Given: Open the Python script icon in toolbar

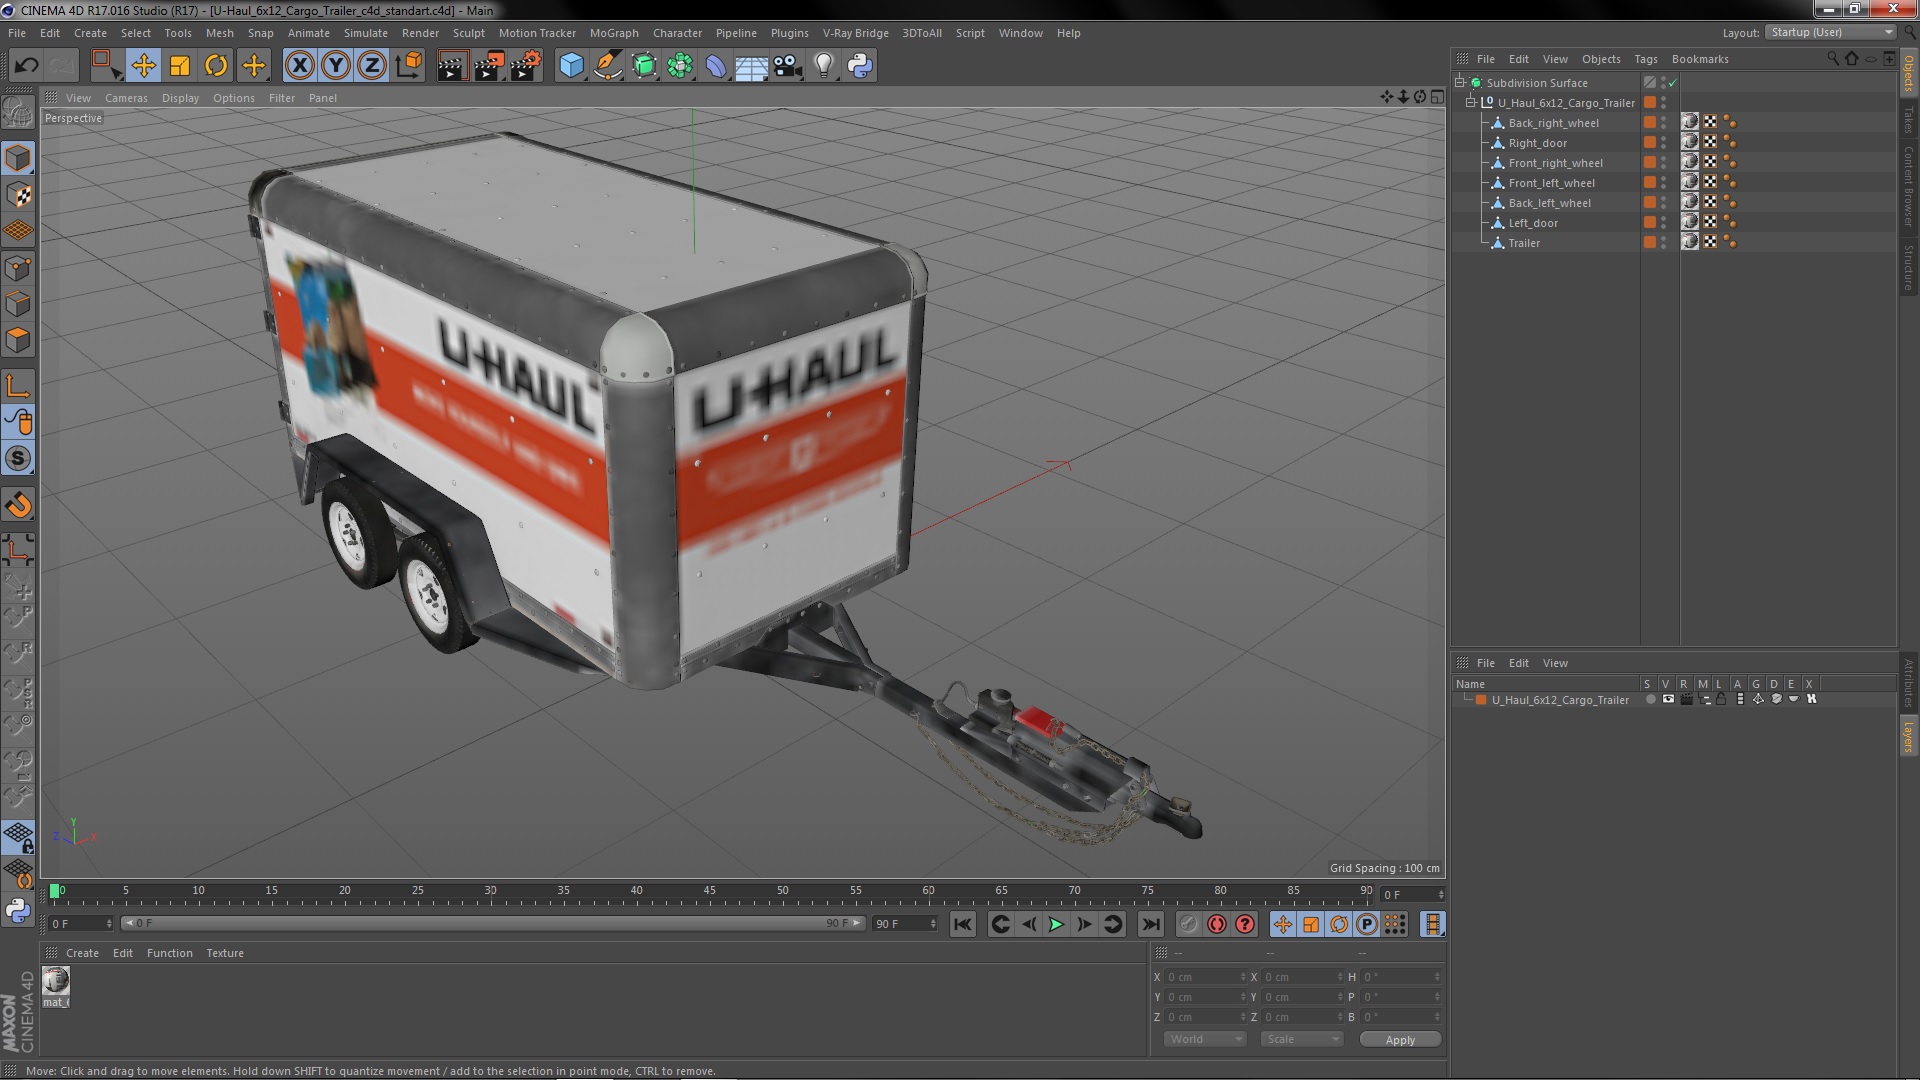Looking at the screenshot, I should click(860, 66).
